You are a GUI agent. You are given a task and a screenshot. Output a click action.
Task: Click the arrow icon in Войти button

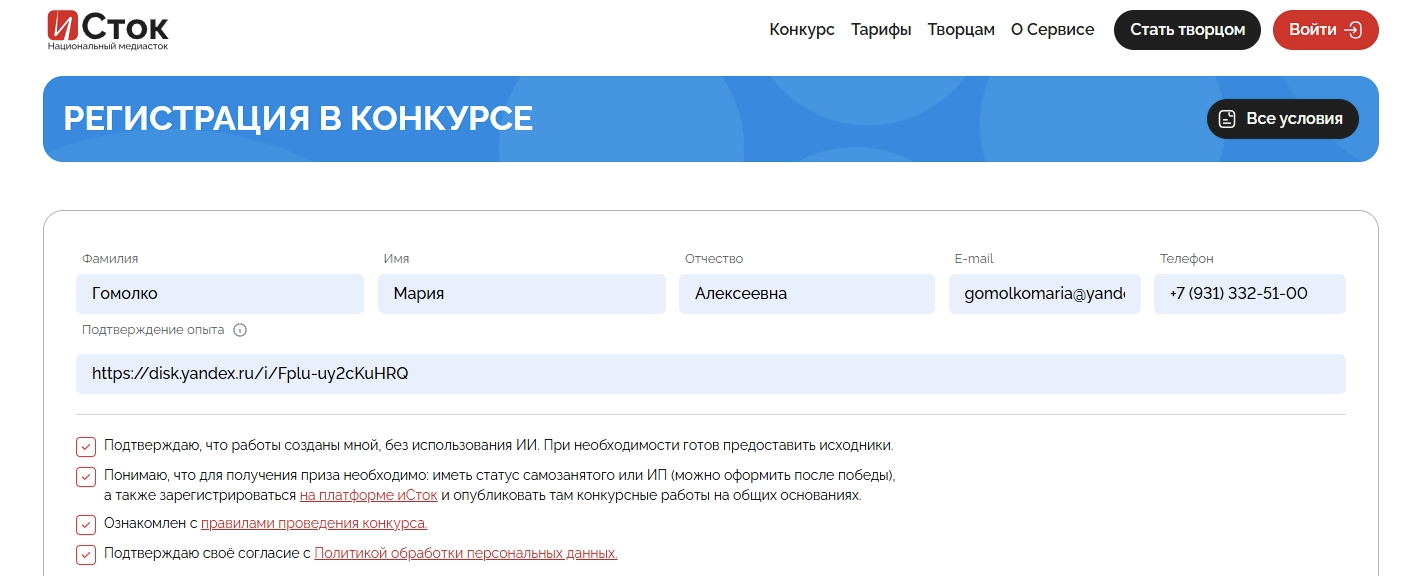coord(1353,30)
